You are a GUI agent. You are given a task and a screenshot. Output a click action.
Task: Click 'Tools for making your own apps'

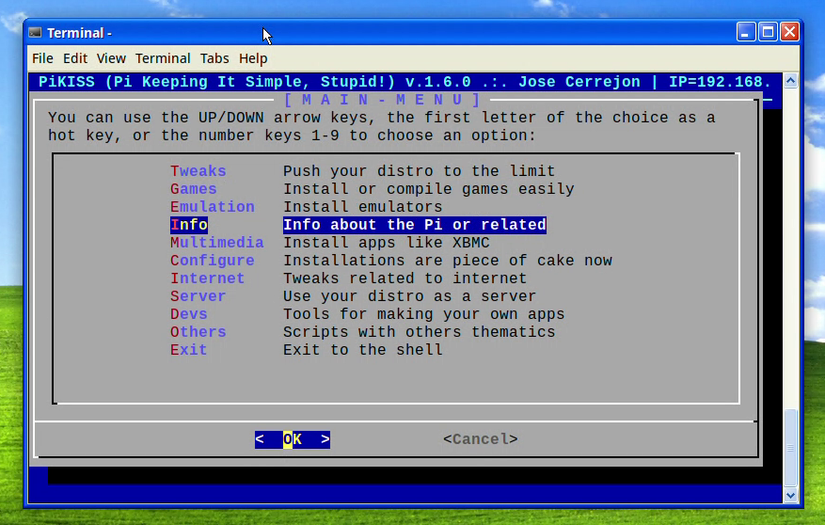point(424,314)
